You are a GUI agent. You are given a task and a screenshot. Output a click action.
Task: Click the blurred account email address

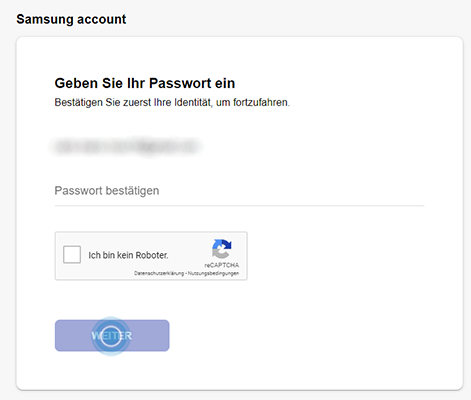pyautogui.click(x=126, y=147)
